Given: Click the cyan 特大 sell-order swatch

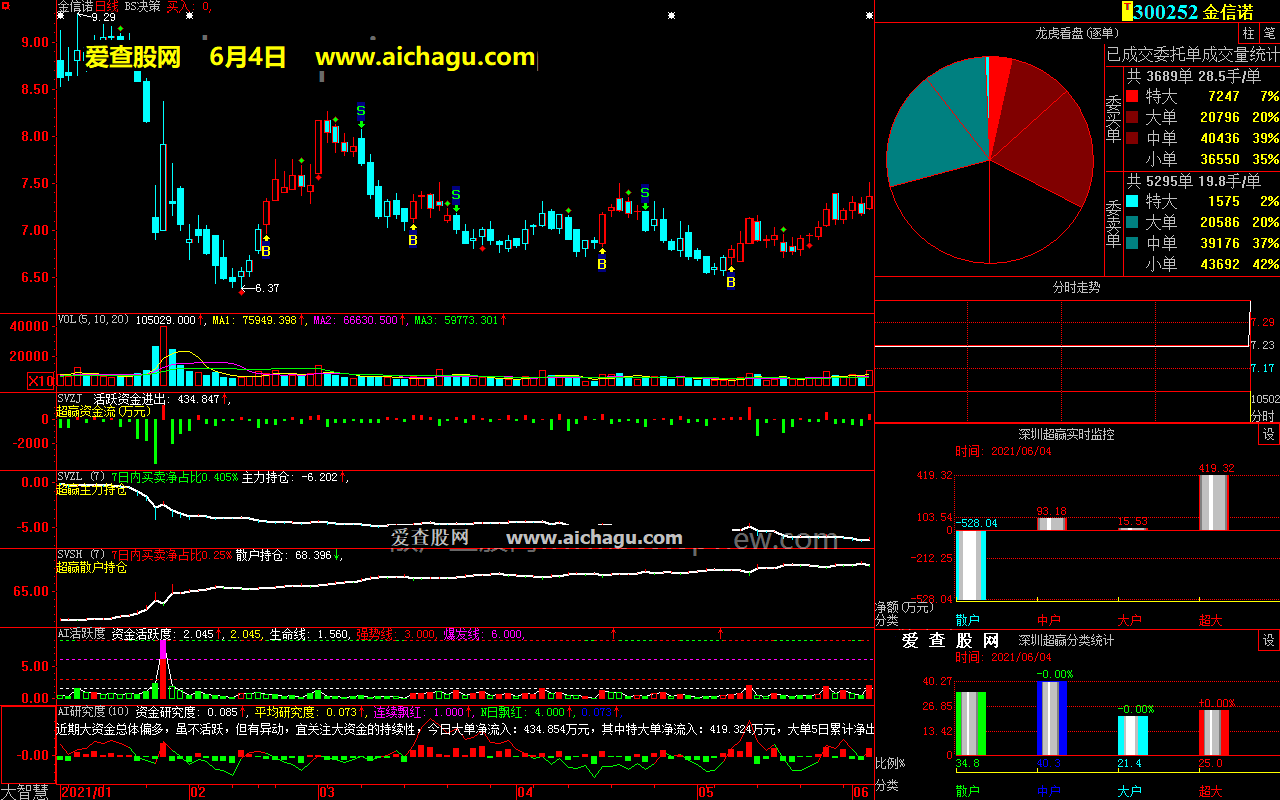Looking at the screenshot, I should click(1132, 202).
